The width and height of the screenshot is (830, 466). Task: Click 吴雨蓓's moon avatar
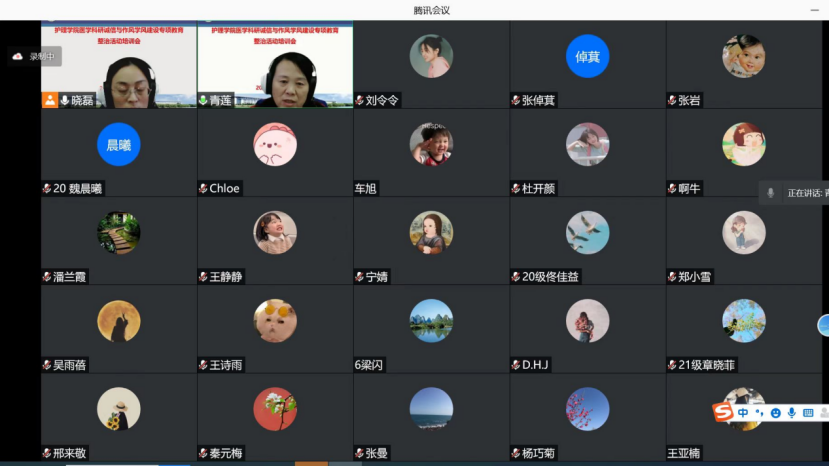tap(118, 321)
